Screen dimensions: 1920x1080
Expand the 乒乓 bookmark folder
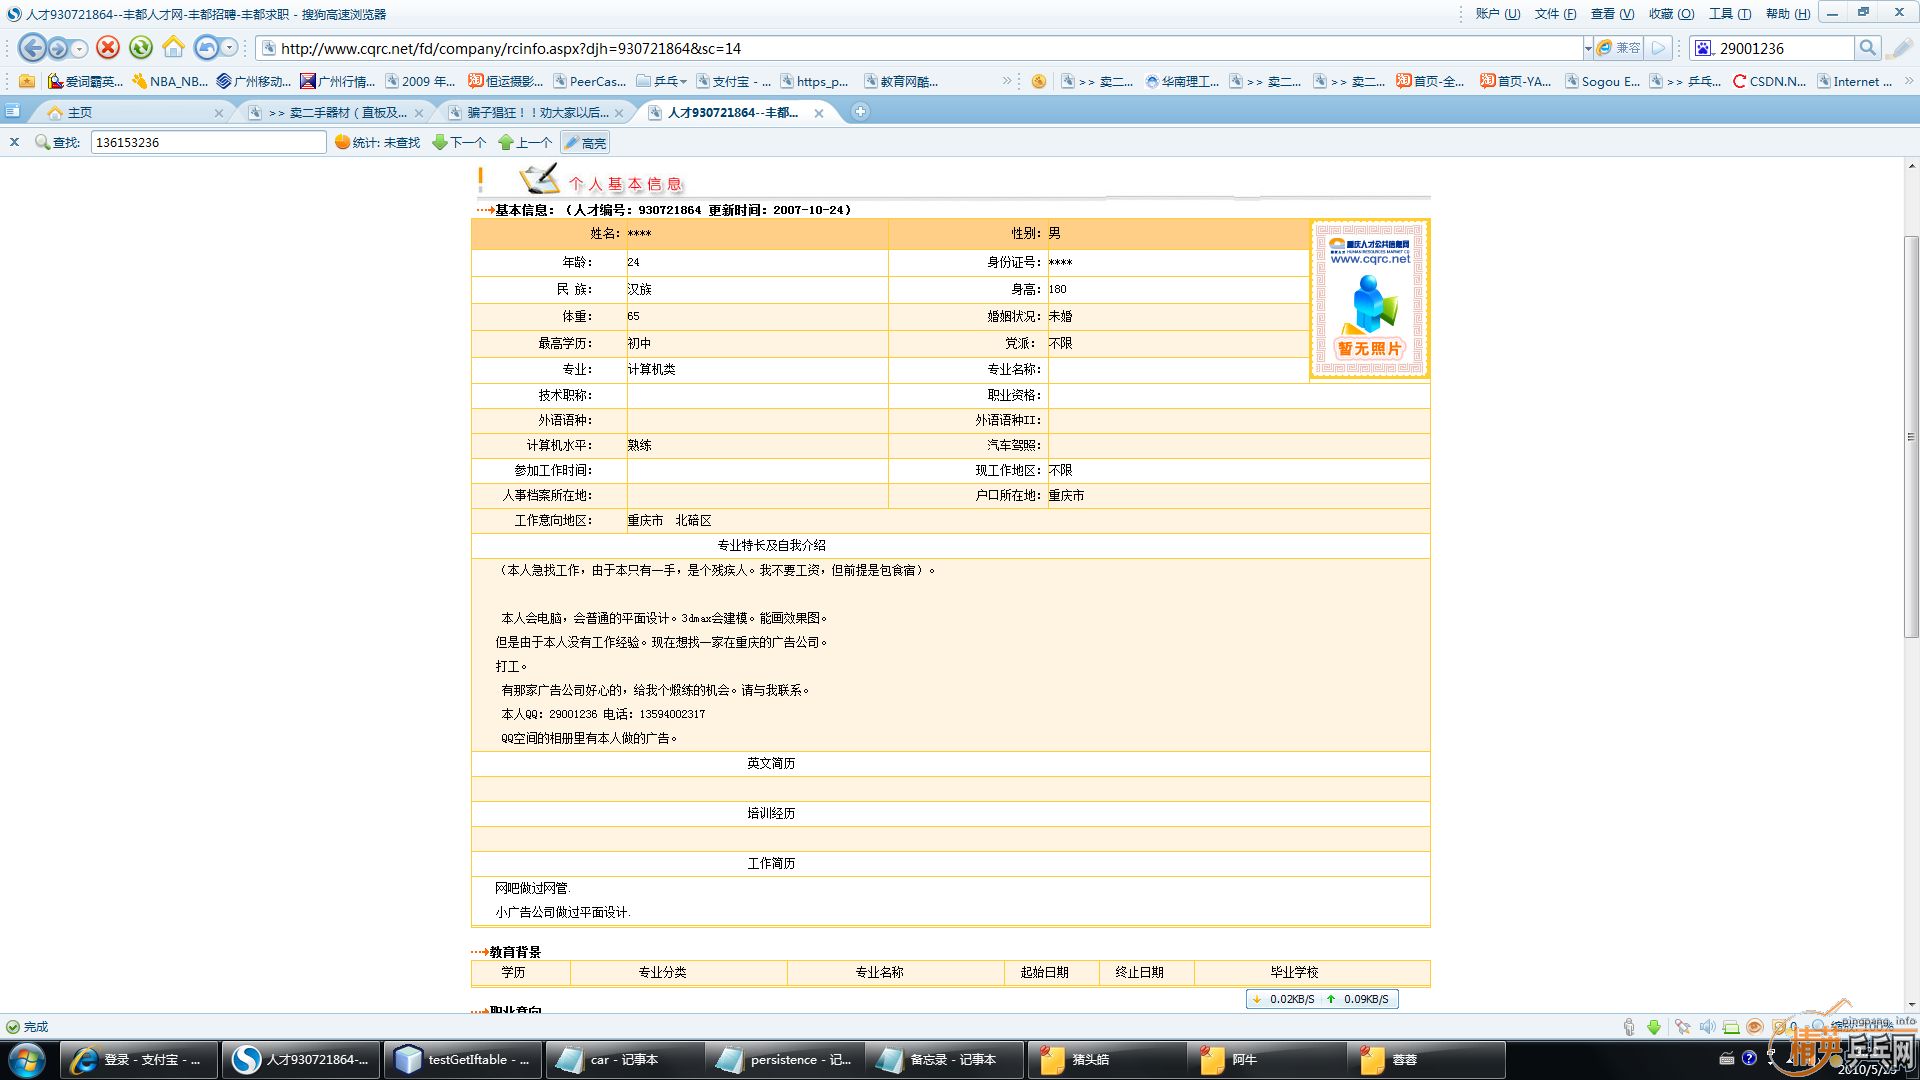(661, 81)
